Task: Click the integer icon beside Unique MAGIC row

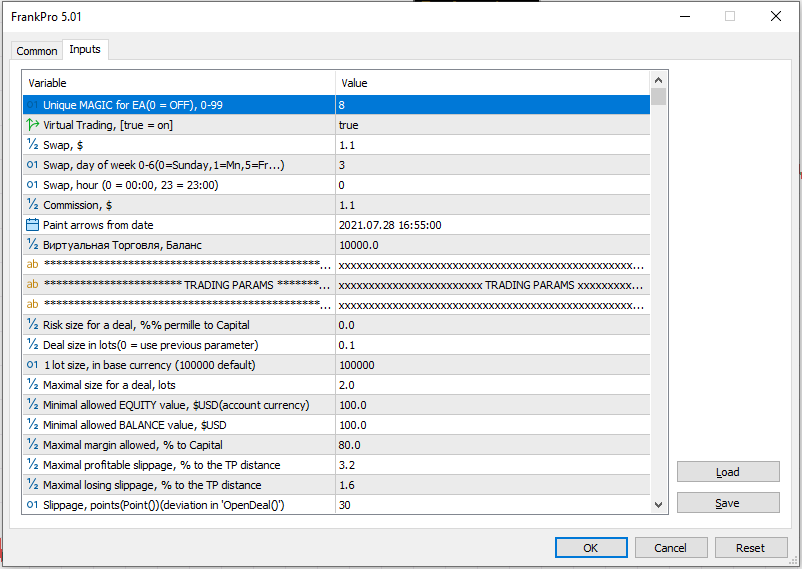Action: tap(32, 105)
